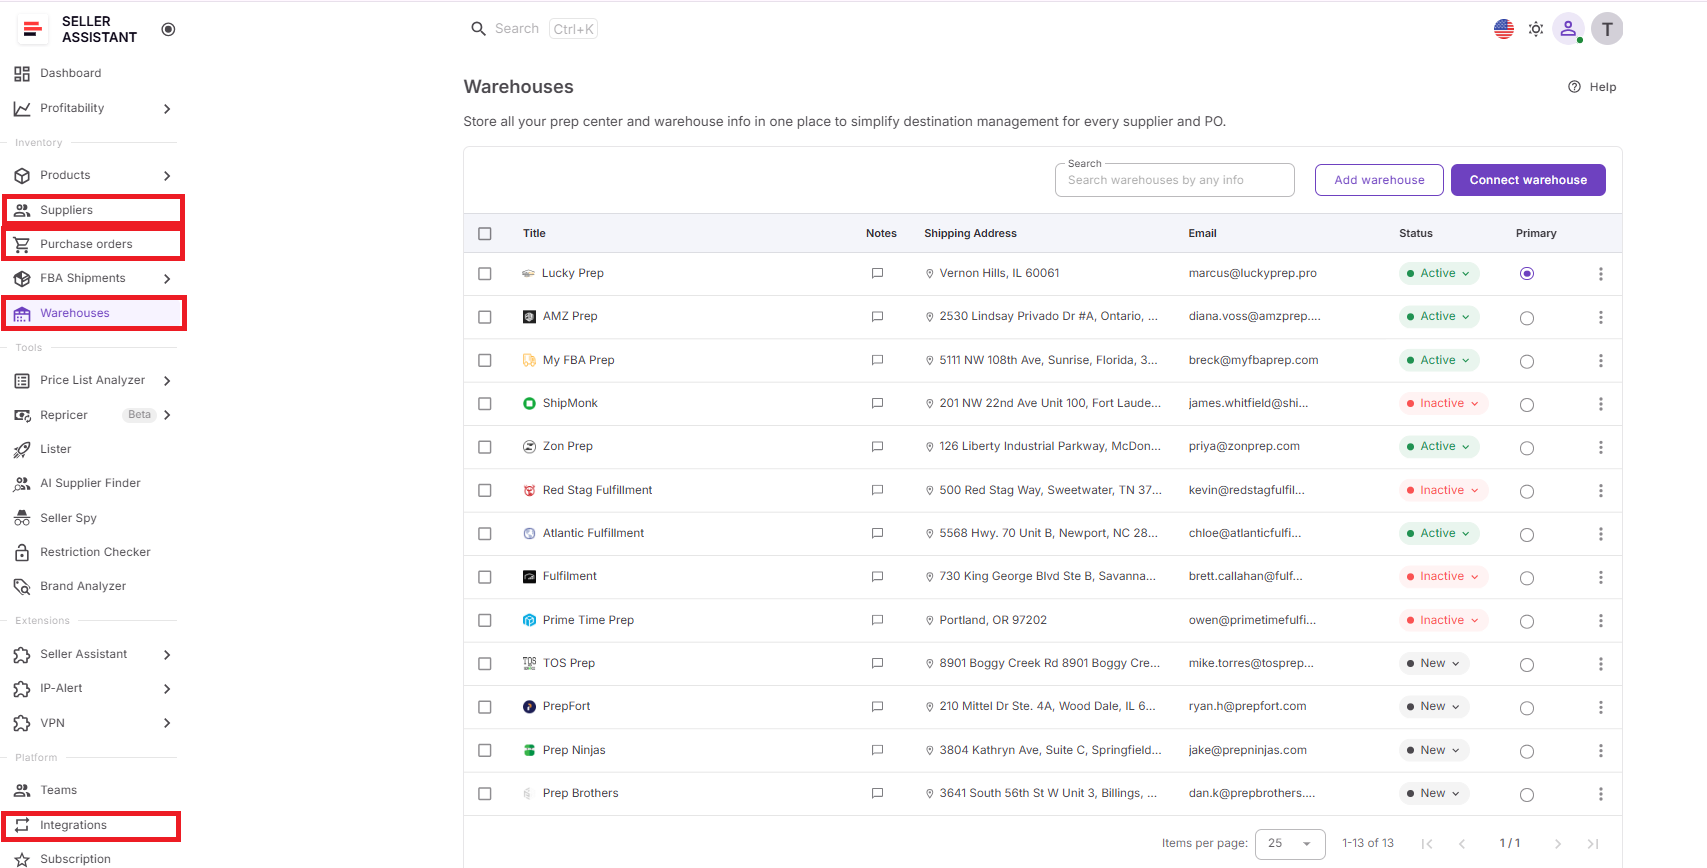Check the TOS Prep row checkbox
The image size is (1707, 868).
(x=485, y=664)
